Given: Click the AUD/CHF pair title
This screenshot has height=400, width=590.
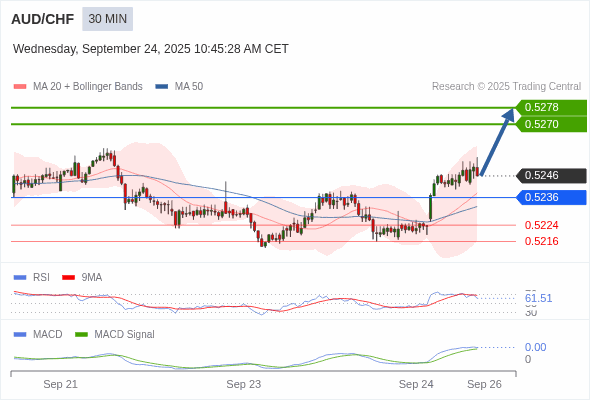Looking at the screenshot, I should coord(43,19).
